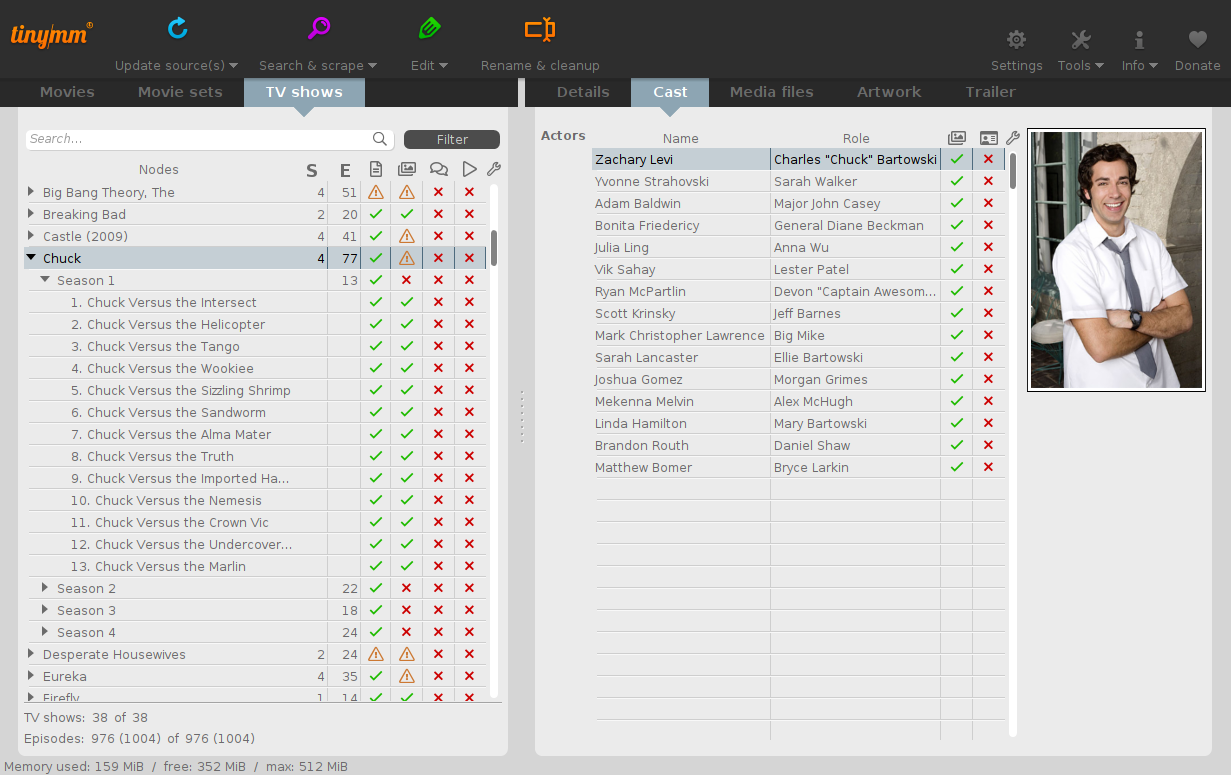Select episode Chuck Versus the Wookiee

tap(162, 368)
